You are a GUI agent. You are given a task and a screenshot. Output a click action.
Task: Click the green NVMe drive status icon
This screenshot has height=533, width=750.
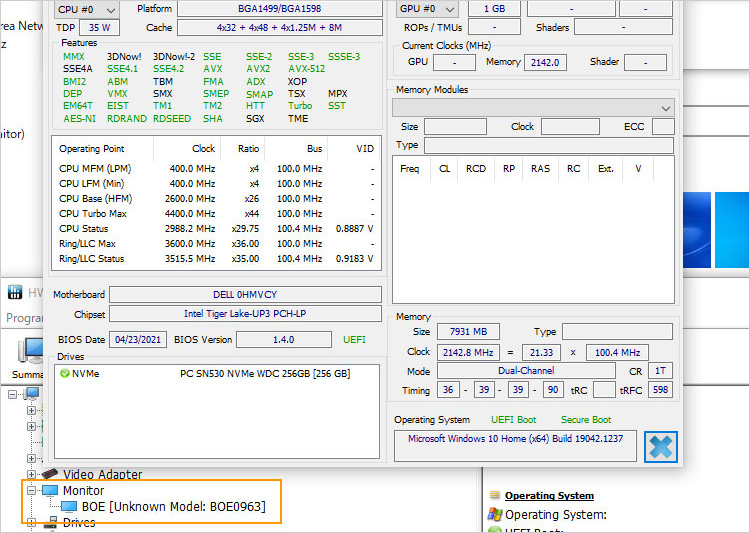tap(65, 374)
